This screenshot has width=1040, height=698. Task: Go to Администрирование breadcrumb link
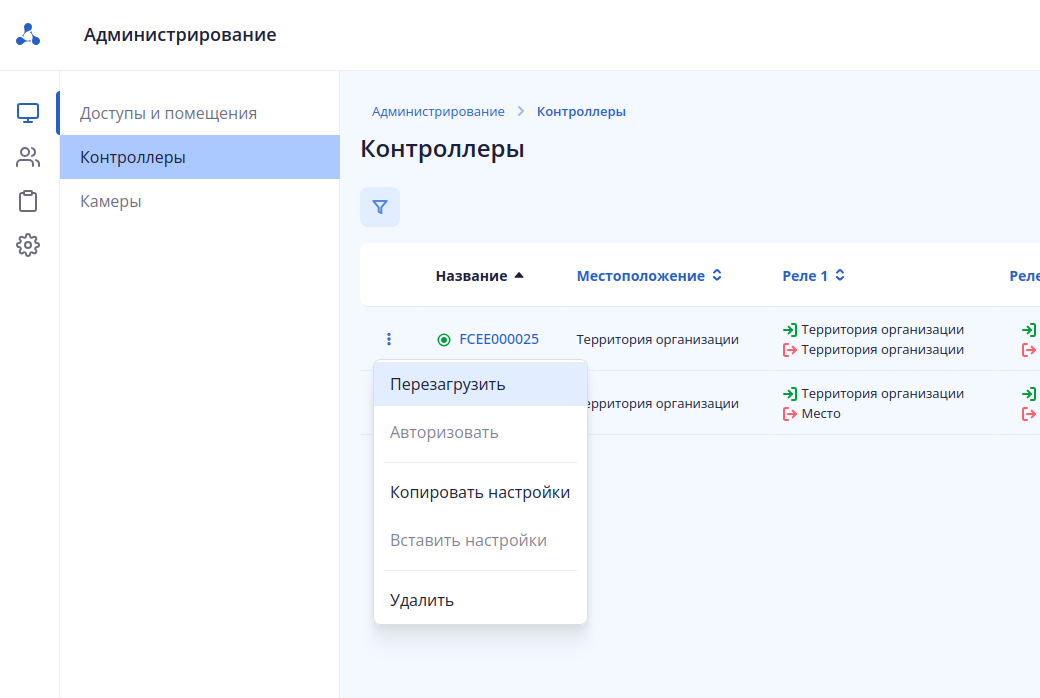point(438,112)
